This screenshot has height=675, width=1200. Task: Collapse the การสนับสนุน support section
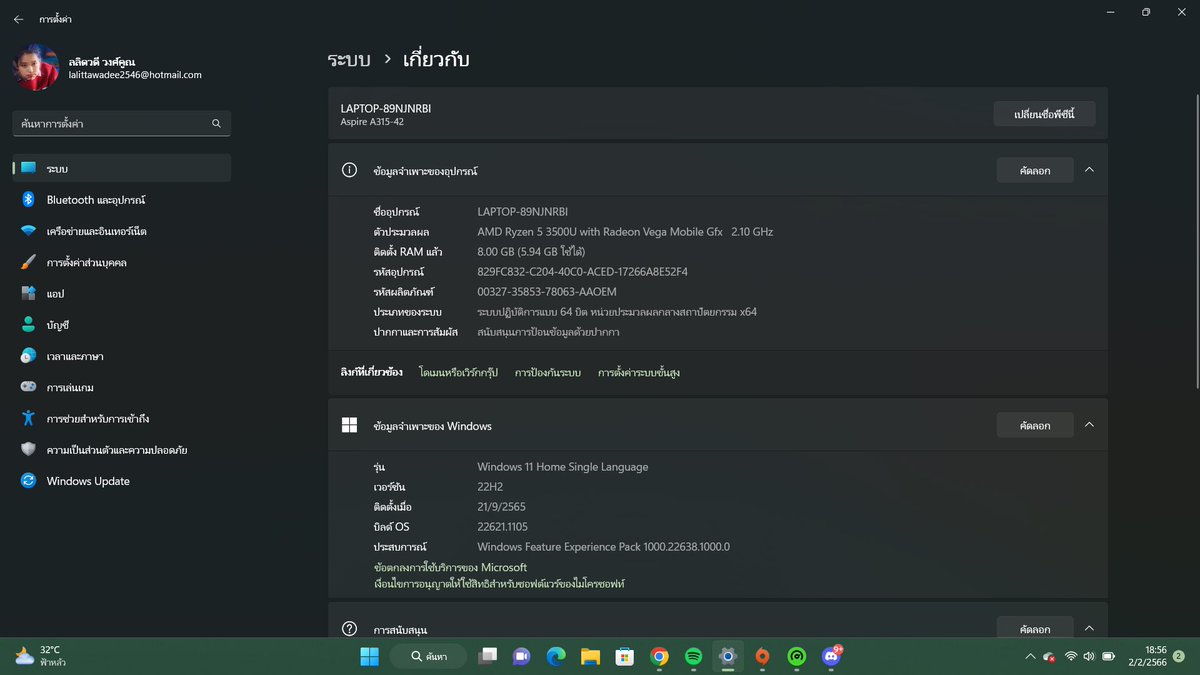(1089, 629)
